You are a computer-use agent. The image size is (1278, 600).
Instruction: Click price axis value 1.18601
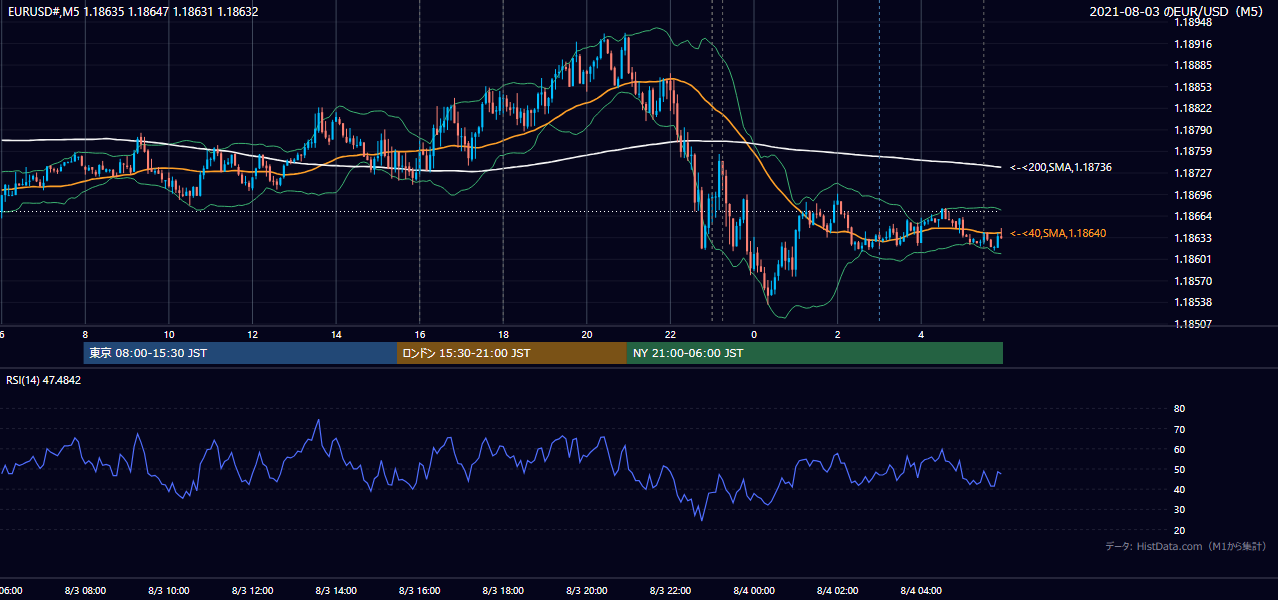[1193, 259]
